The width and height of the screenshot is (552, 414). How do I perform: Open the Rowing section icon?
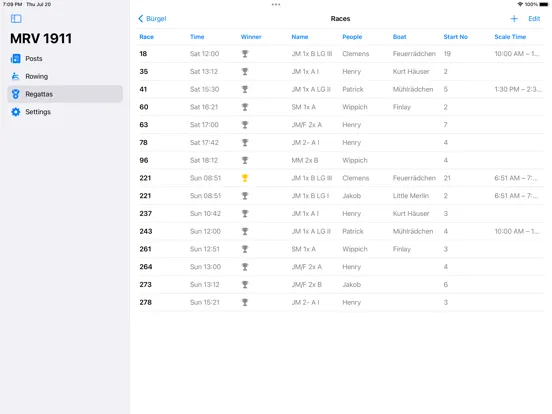[x=15, y=76]
